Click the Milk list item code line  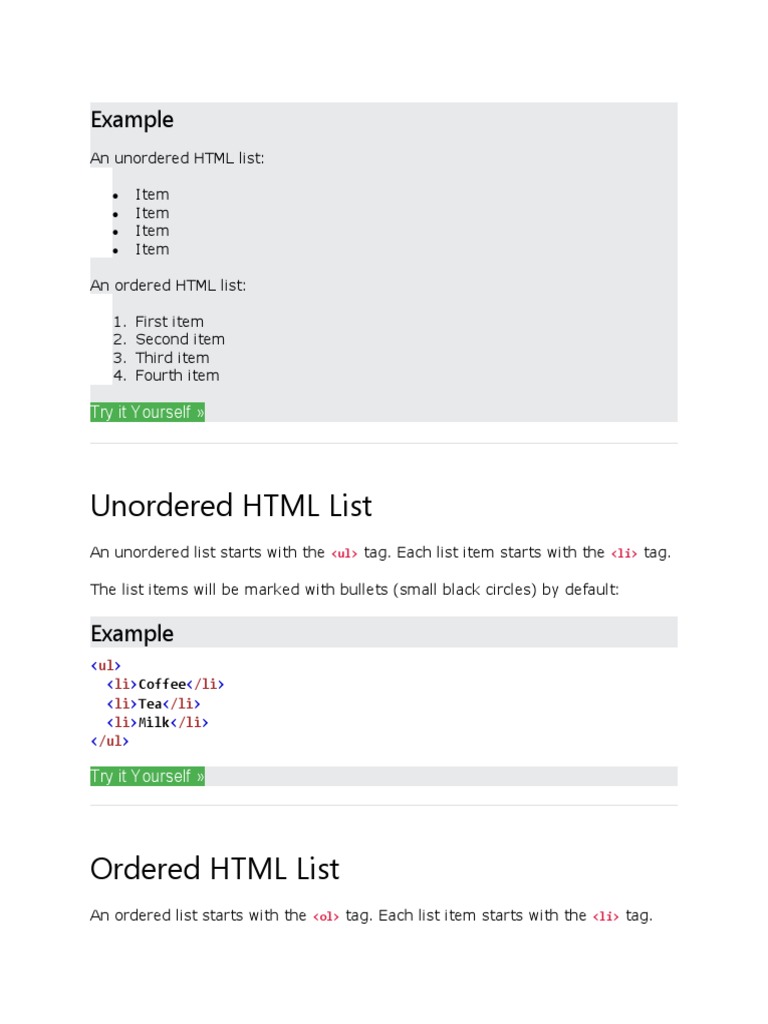click(x=157, y=722)
